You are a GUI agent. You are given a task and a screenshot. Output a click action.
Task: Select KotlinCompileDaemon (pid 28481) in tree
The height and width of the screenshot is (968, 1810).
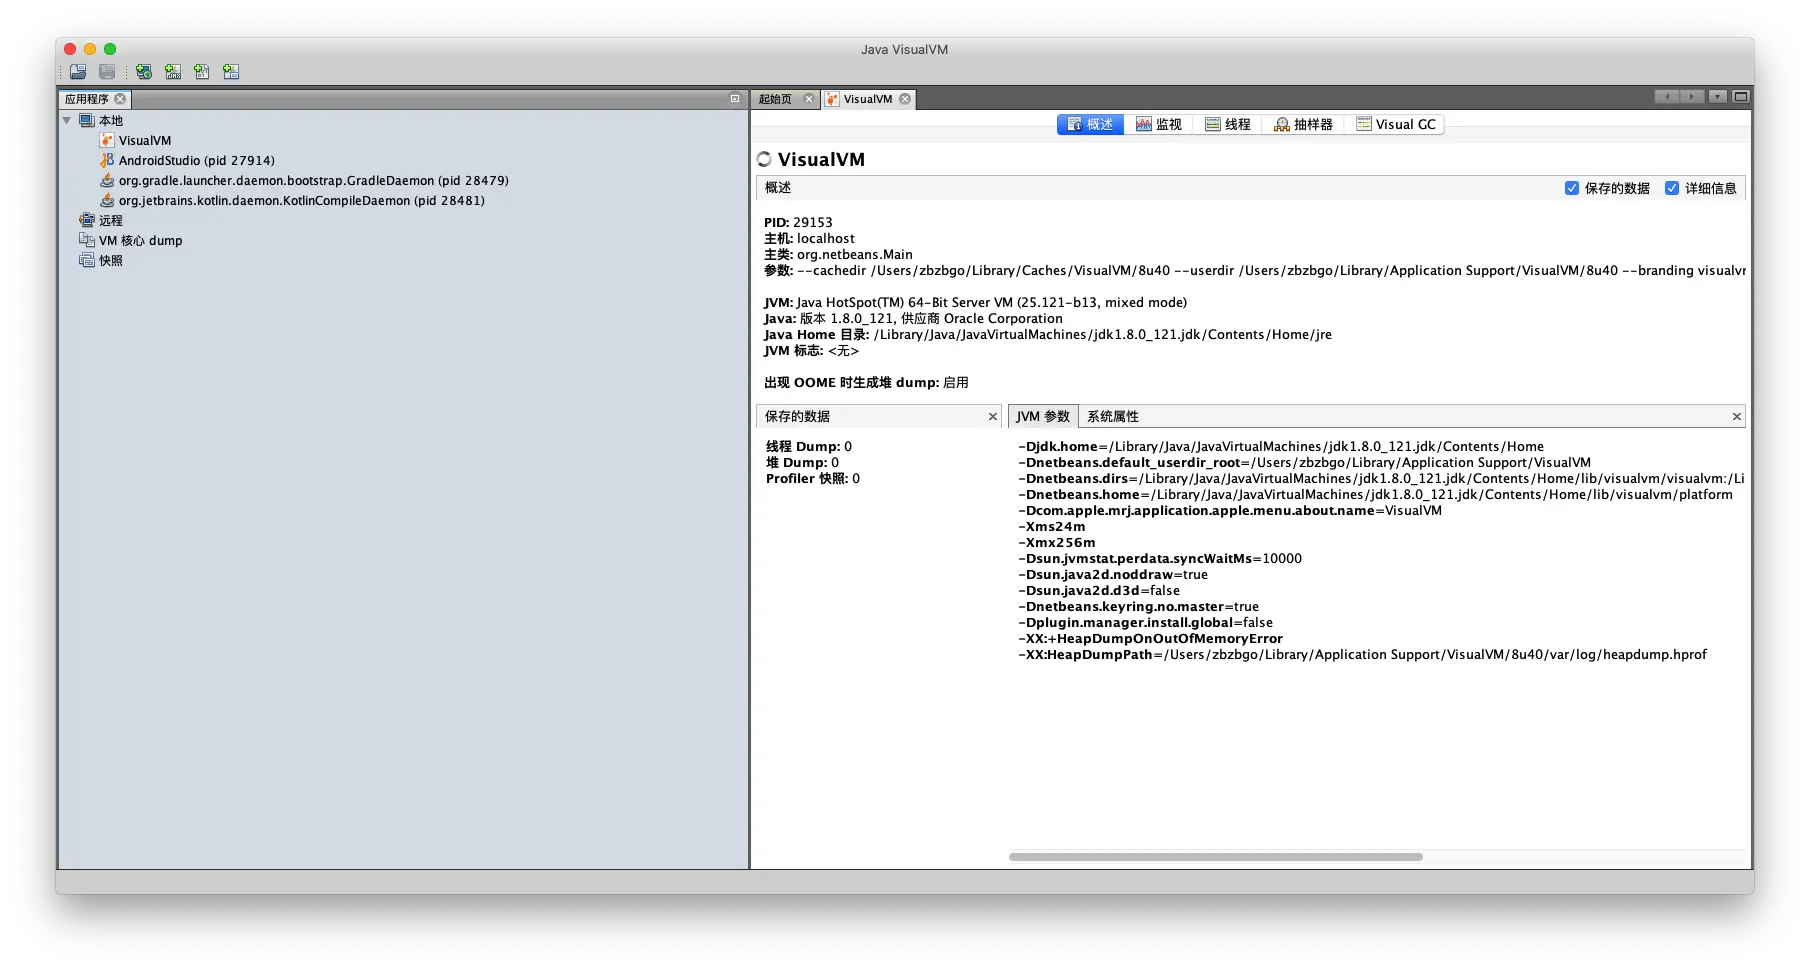click(x=302, y=201)
